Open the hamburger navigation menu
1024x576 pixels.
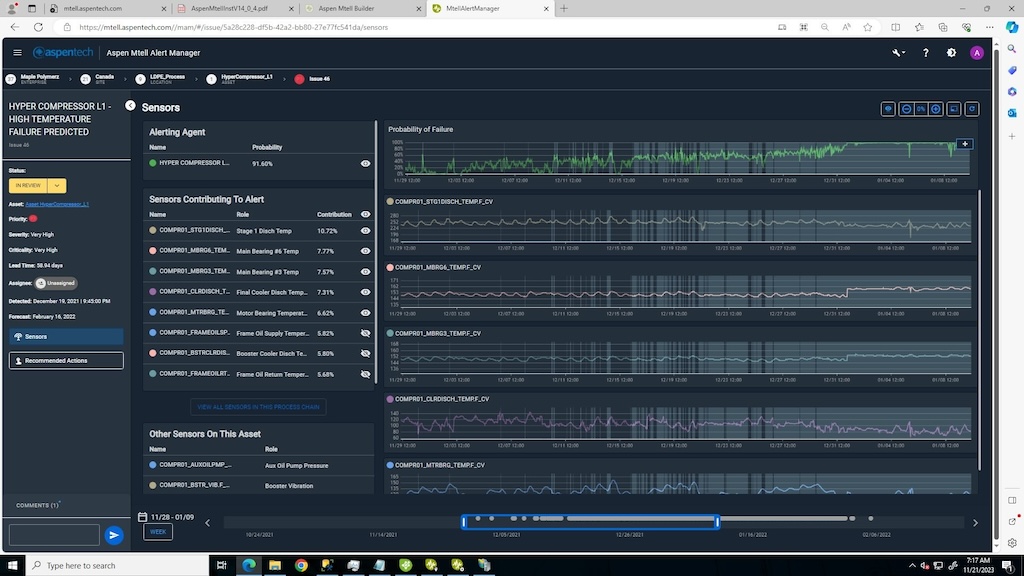click(x=18, y=53)
